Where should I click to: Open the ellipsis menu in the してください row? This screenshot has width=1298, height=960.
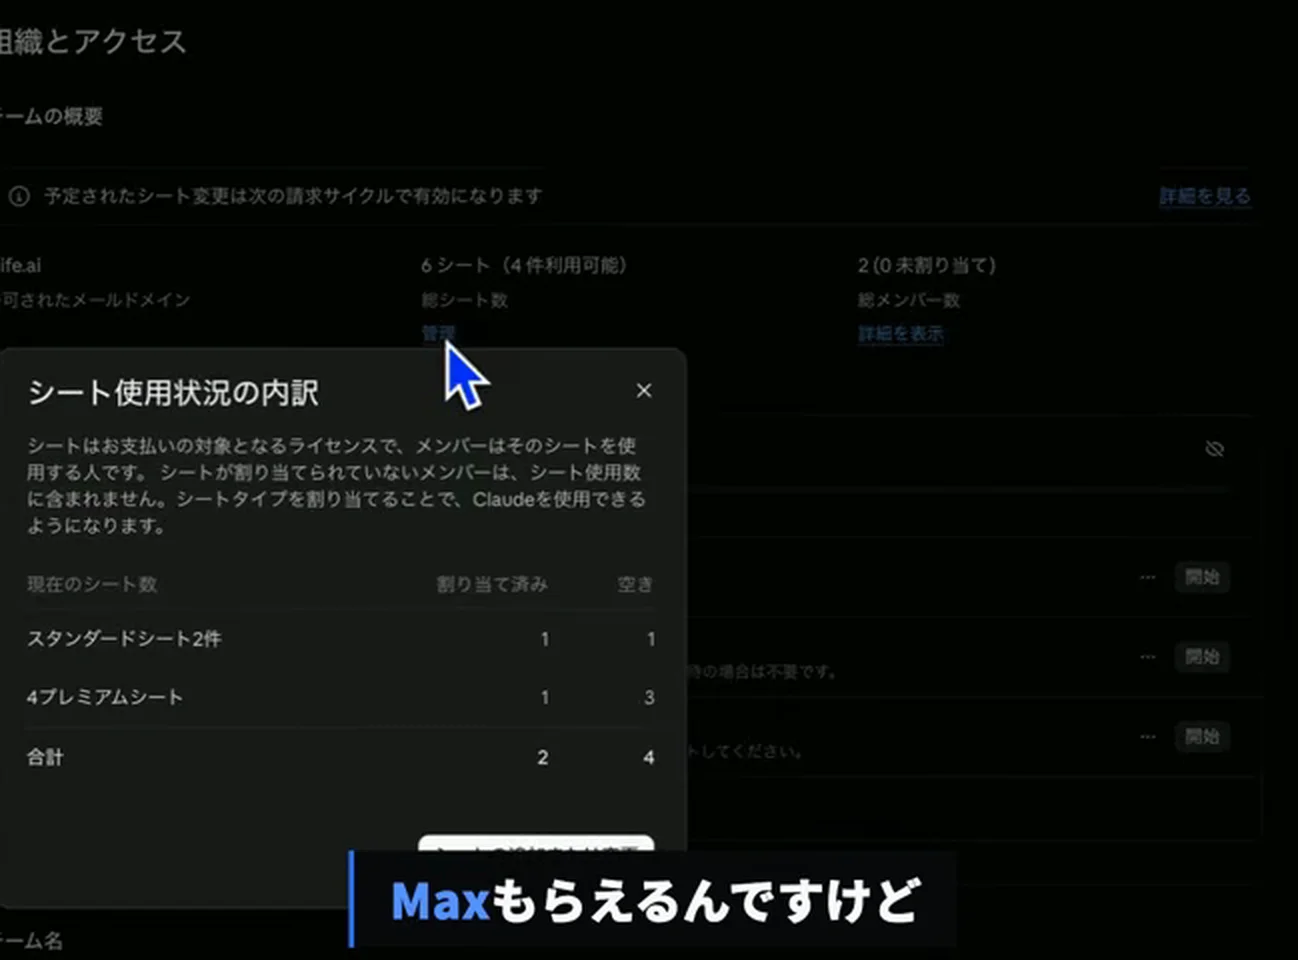coord(1148,737)
